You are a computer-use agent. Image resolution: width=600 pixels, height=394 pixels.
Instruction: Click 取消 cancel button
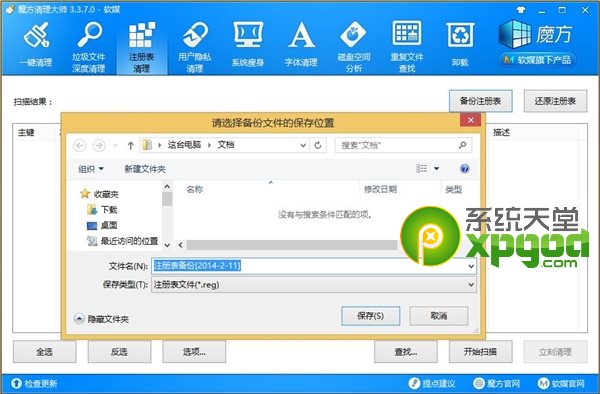click(439, 316)
